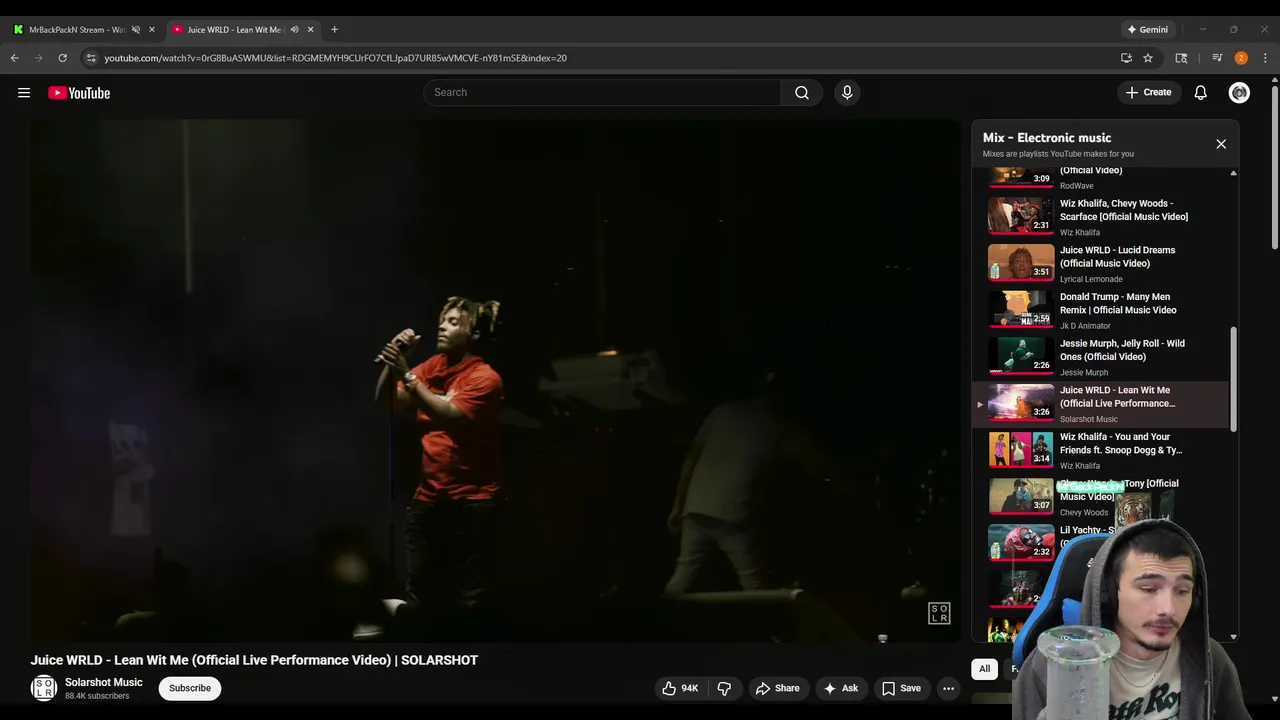
Task: Open a new browser tab
Action: point(334,29)
